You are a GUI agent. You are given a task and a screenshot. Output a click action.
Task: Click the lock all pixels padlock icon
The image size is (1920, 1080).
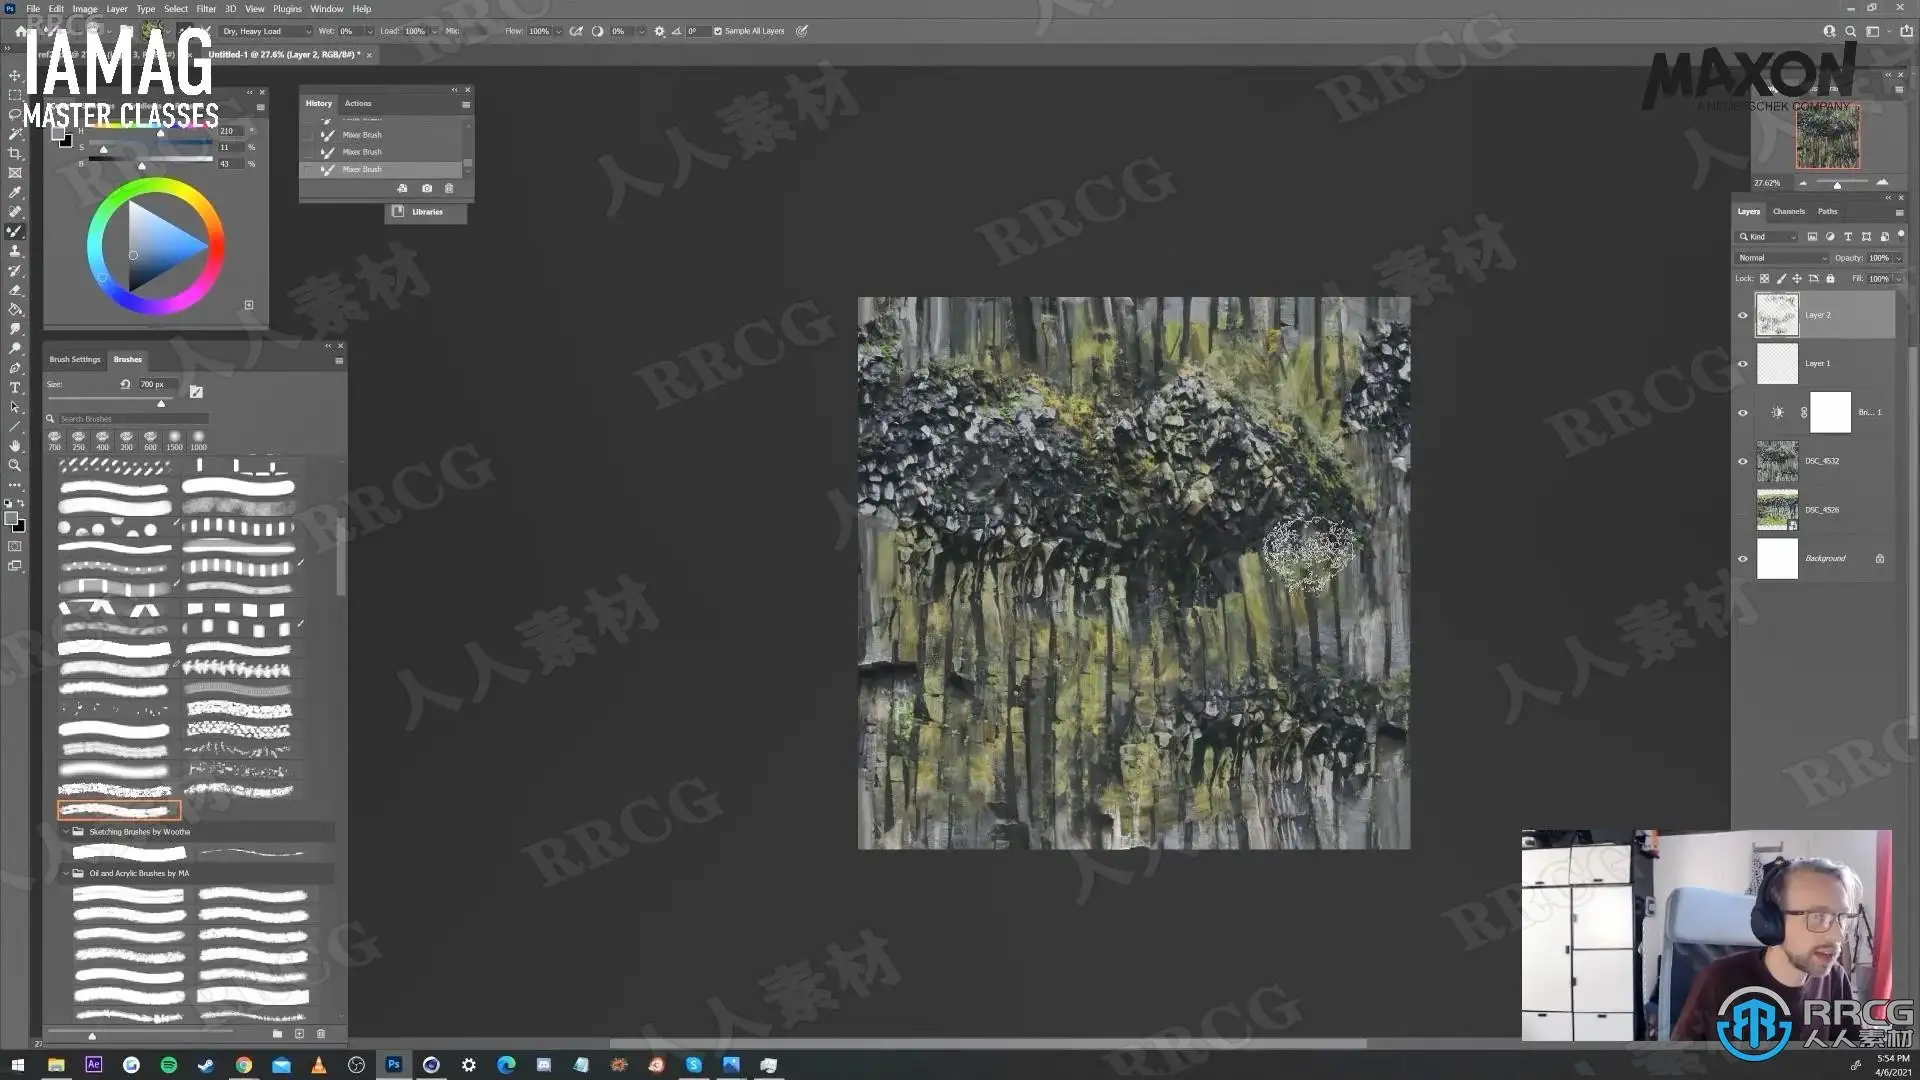1830,279
